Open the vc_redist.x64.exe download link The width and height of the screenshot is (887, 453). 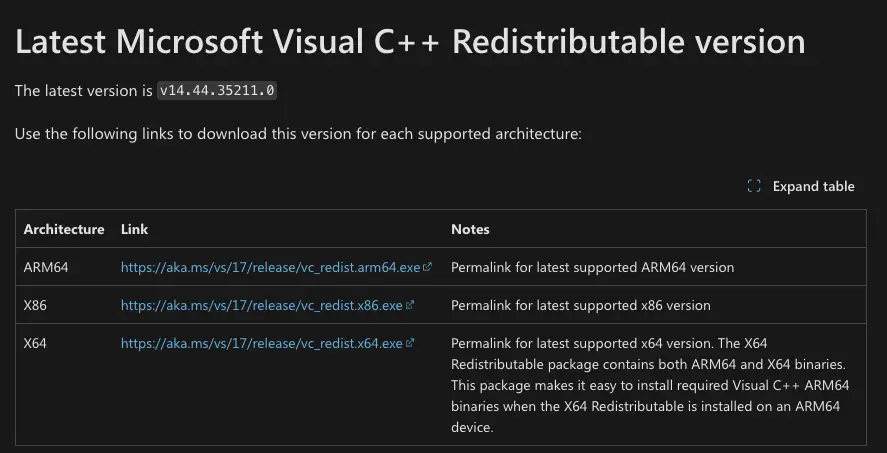tap(261, 343)
